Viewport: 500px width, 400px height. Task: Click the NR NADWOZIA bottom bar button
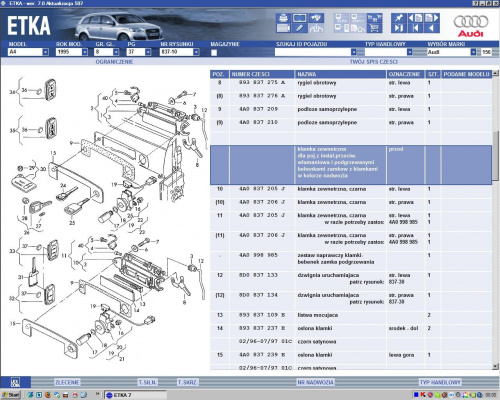tap(315, 382)
